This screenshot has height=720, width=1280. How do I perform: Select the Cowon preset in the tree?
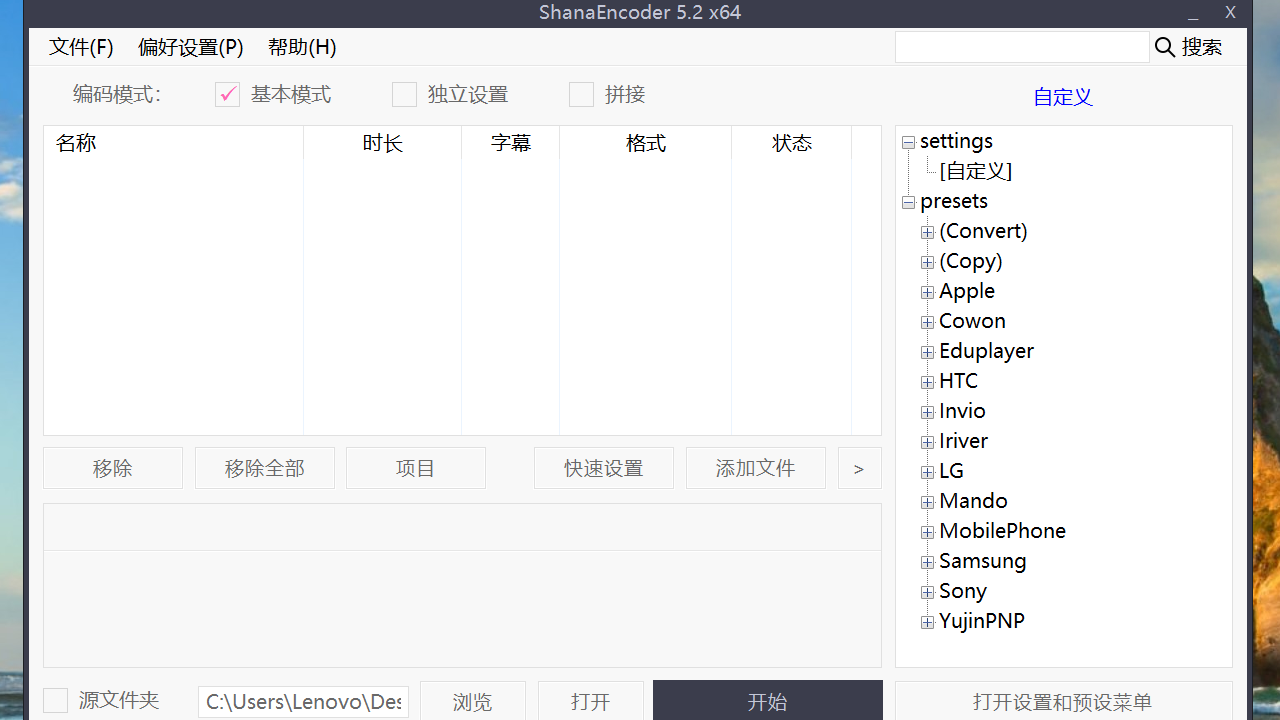click(972, 320)
